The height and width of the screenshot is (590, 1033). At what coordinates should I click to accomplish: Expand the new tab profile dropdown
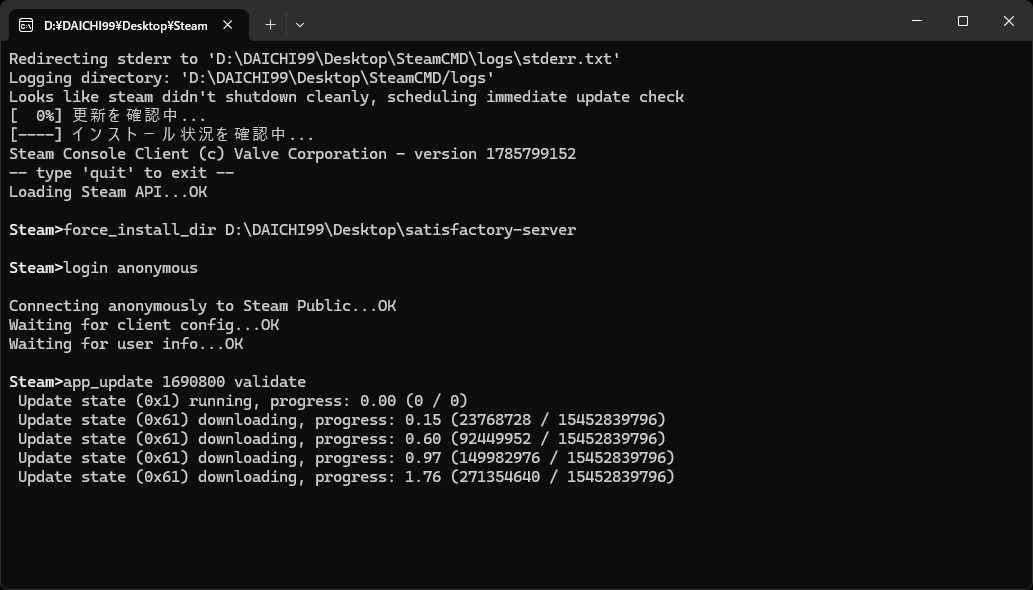point(300,24)
